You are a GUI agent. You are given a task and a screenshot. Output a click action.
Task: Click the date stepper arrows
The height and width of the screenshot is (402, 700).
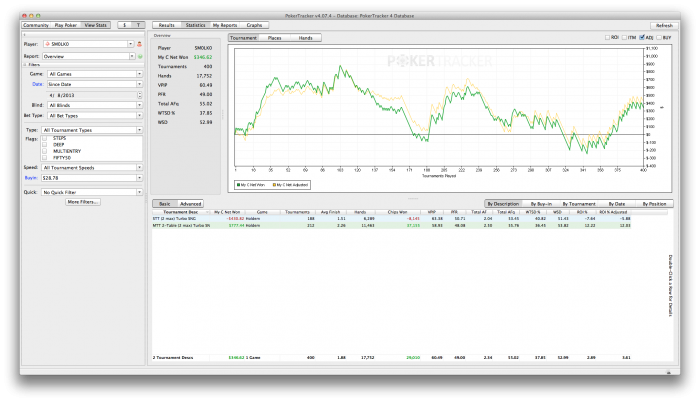pos(140,95)
